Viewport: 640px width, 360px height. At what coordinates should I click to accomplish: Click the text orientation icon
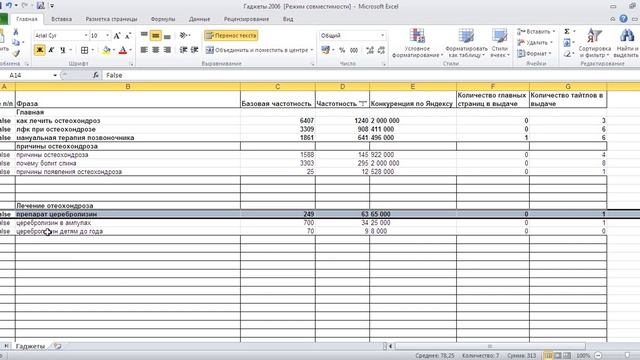click(183, 36)
